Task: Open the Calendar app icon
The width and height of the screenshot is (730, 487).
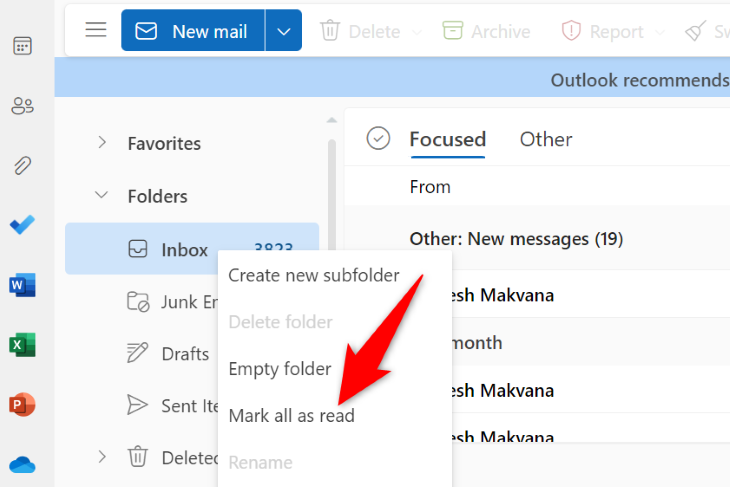Action: (22, 46)
